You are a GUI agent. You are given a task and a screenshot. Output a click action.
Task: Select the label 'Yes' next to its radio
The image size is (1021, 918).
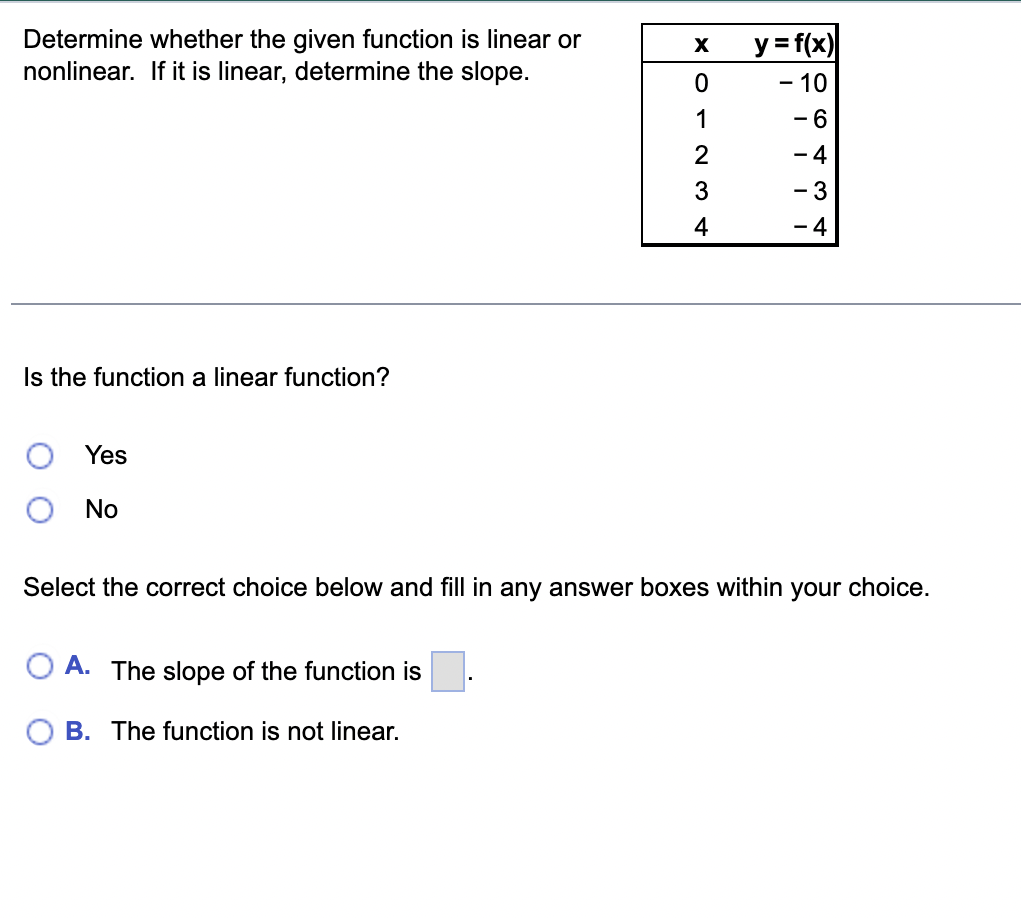pos(104,456)
